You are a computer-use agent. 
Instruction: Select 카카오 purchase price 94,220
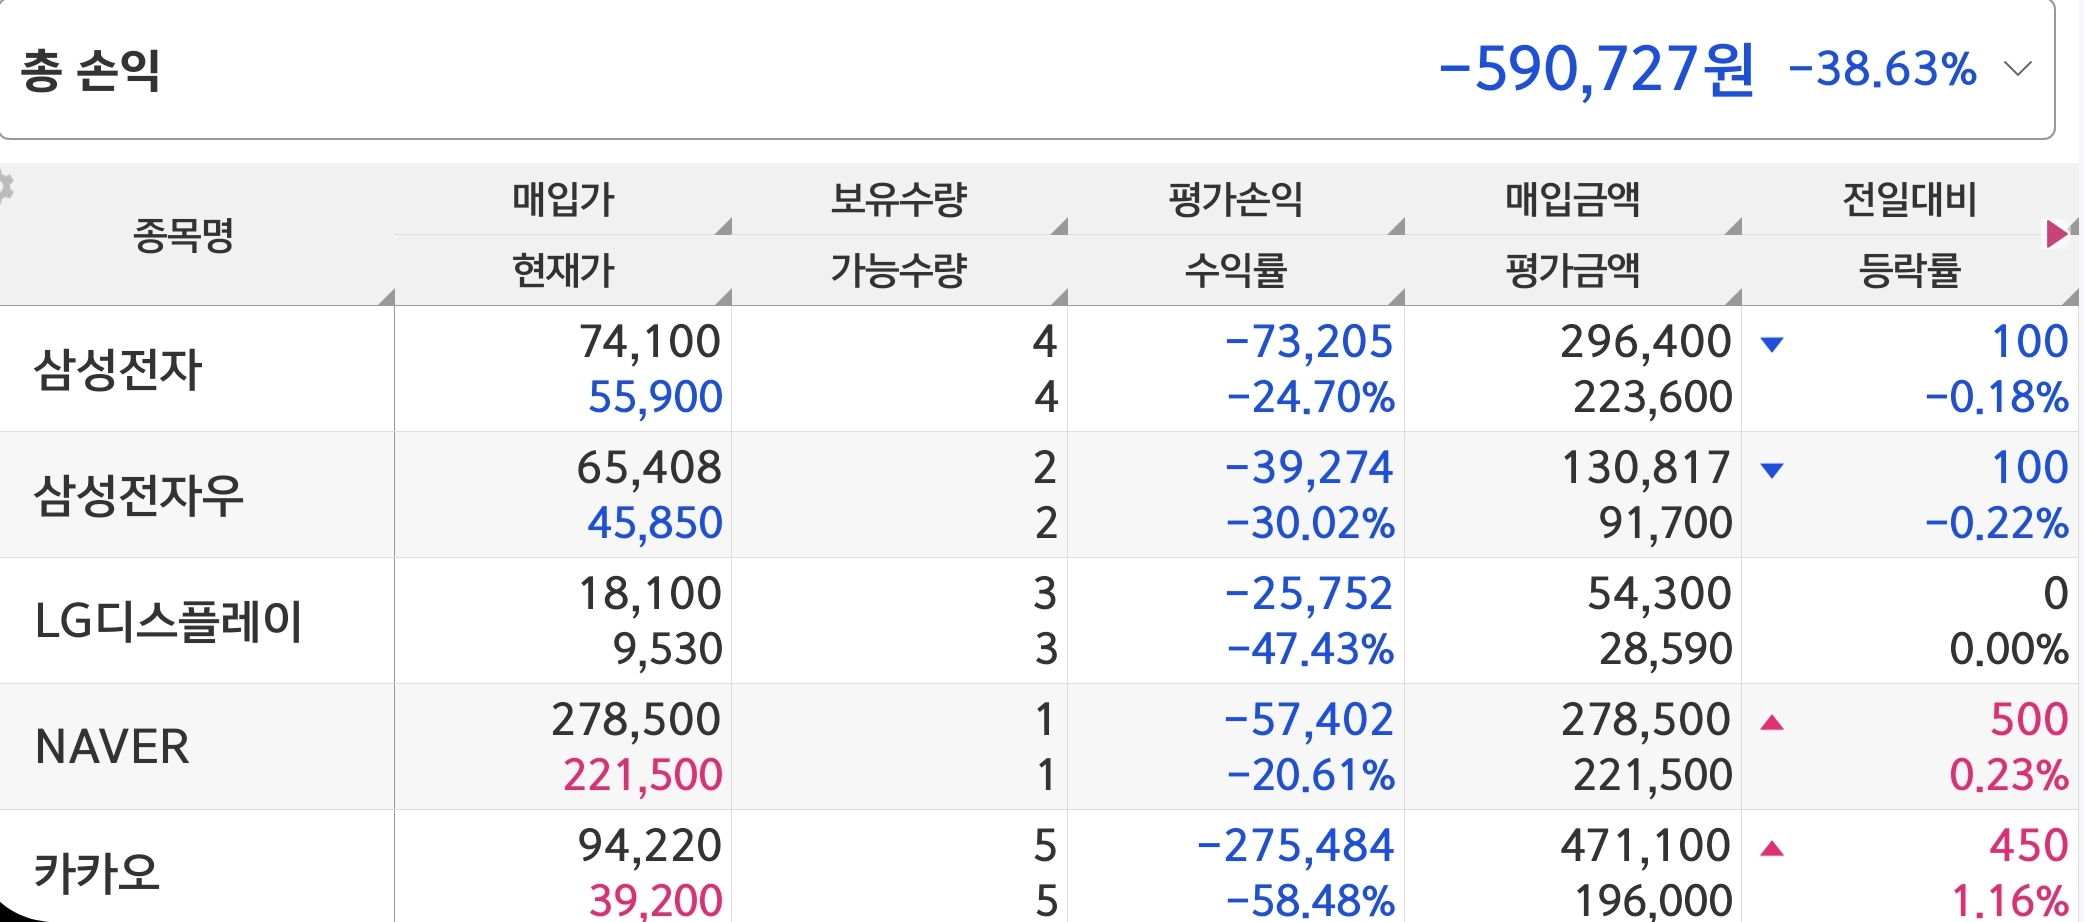(650, 846)
